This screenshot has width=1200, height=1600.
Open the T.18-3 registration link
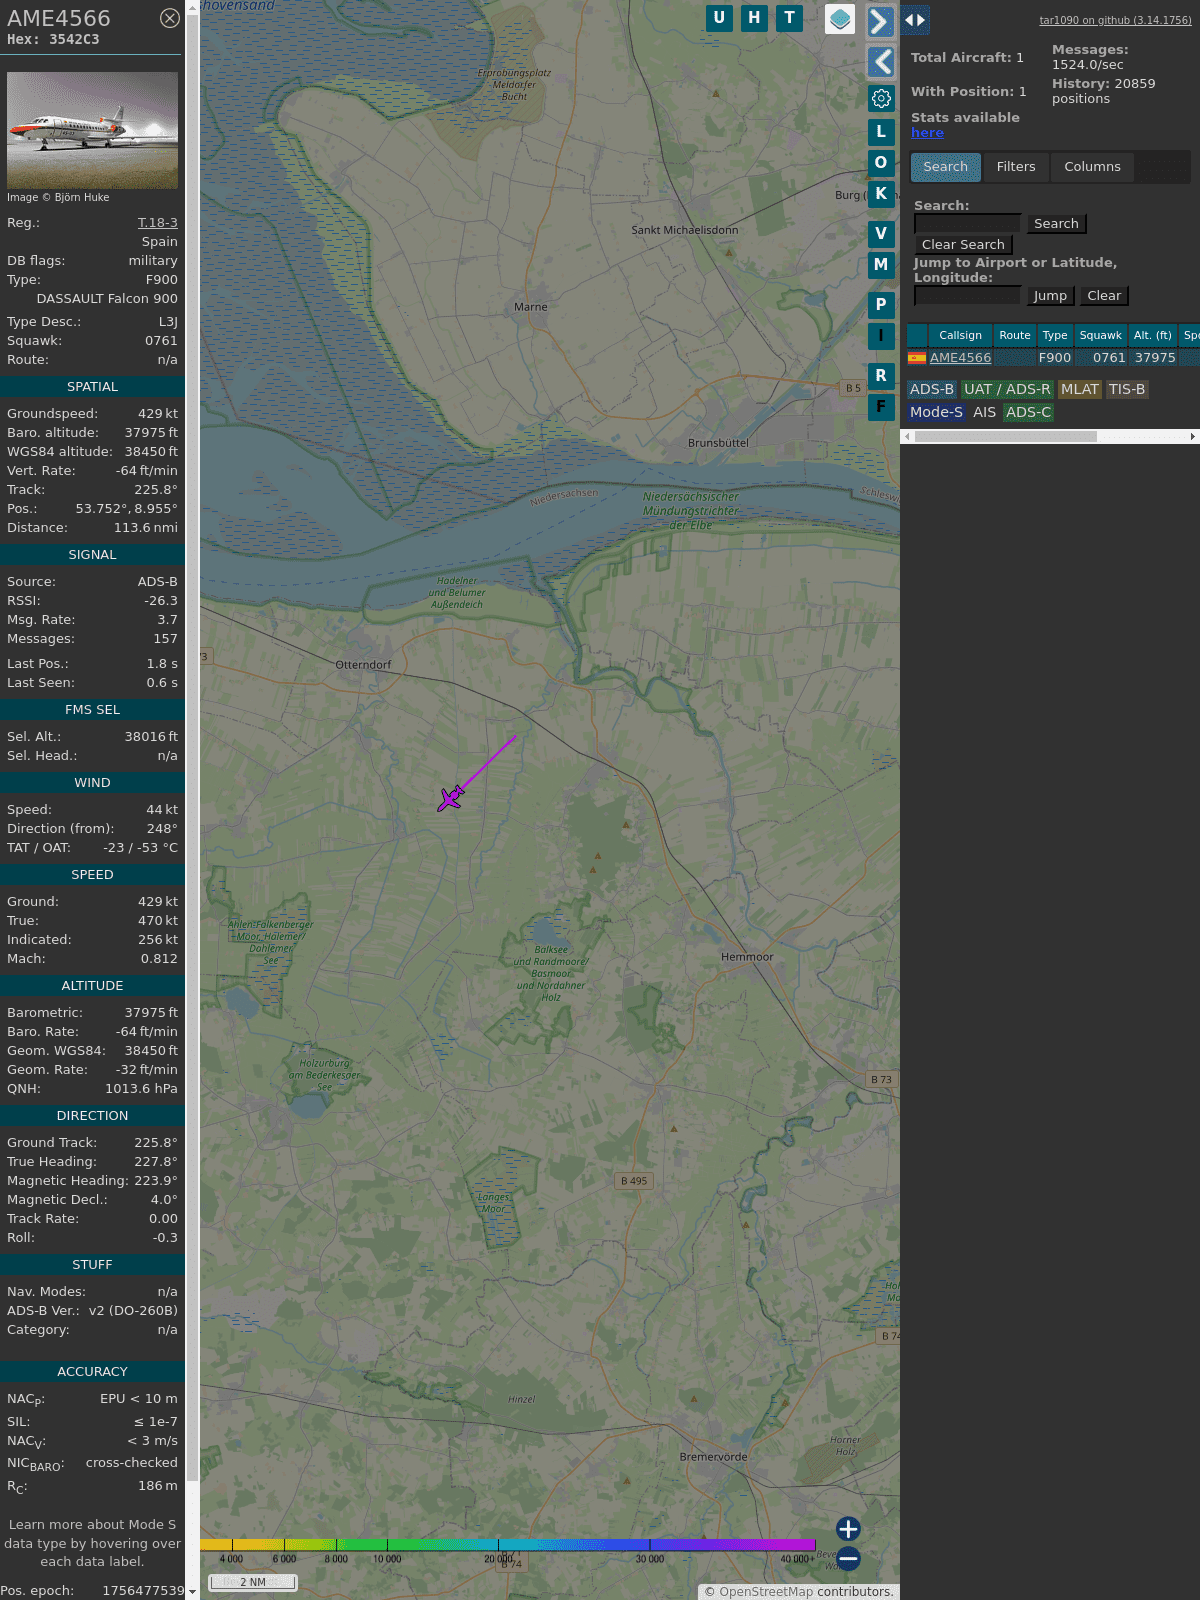(x=157, y=223)
